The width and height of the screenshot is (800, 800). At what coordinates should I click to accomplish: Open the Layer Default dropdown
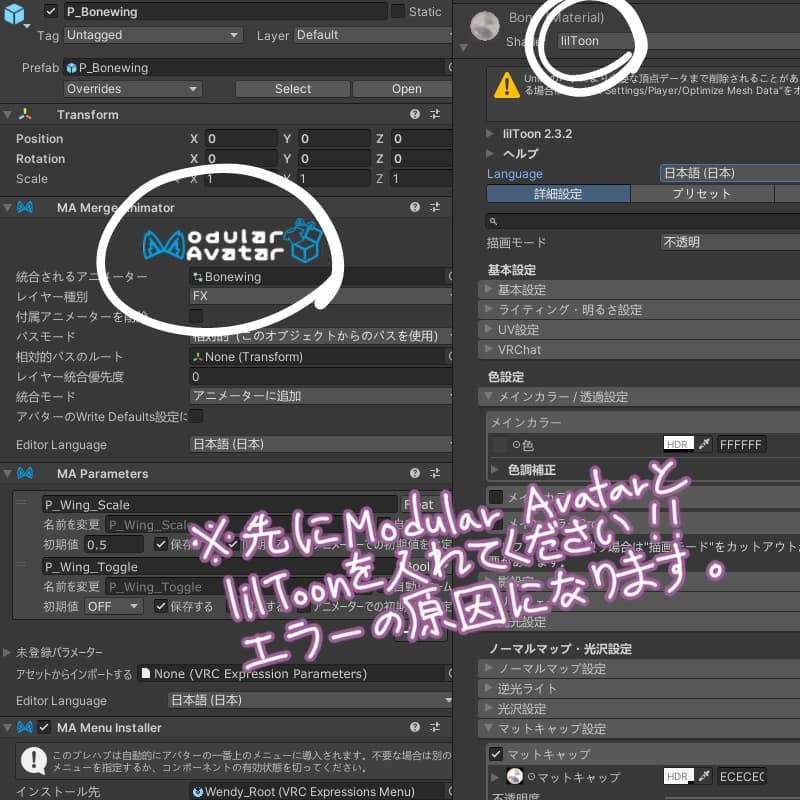(x=372, y=35)
